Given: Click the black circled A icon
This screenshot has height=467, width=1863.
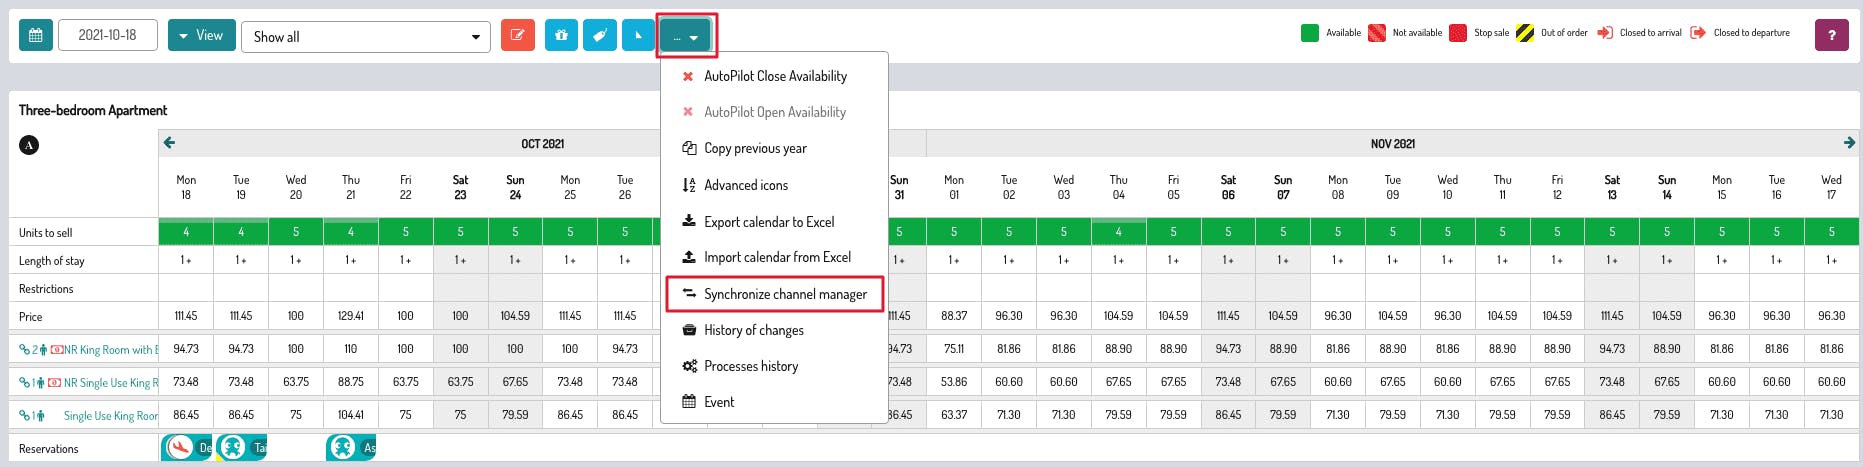Looking at the screenshot, I should [x=29, y=145].
